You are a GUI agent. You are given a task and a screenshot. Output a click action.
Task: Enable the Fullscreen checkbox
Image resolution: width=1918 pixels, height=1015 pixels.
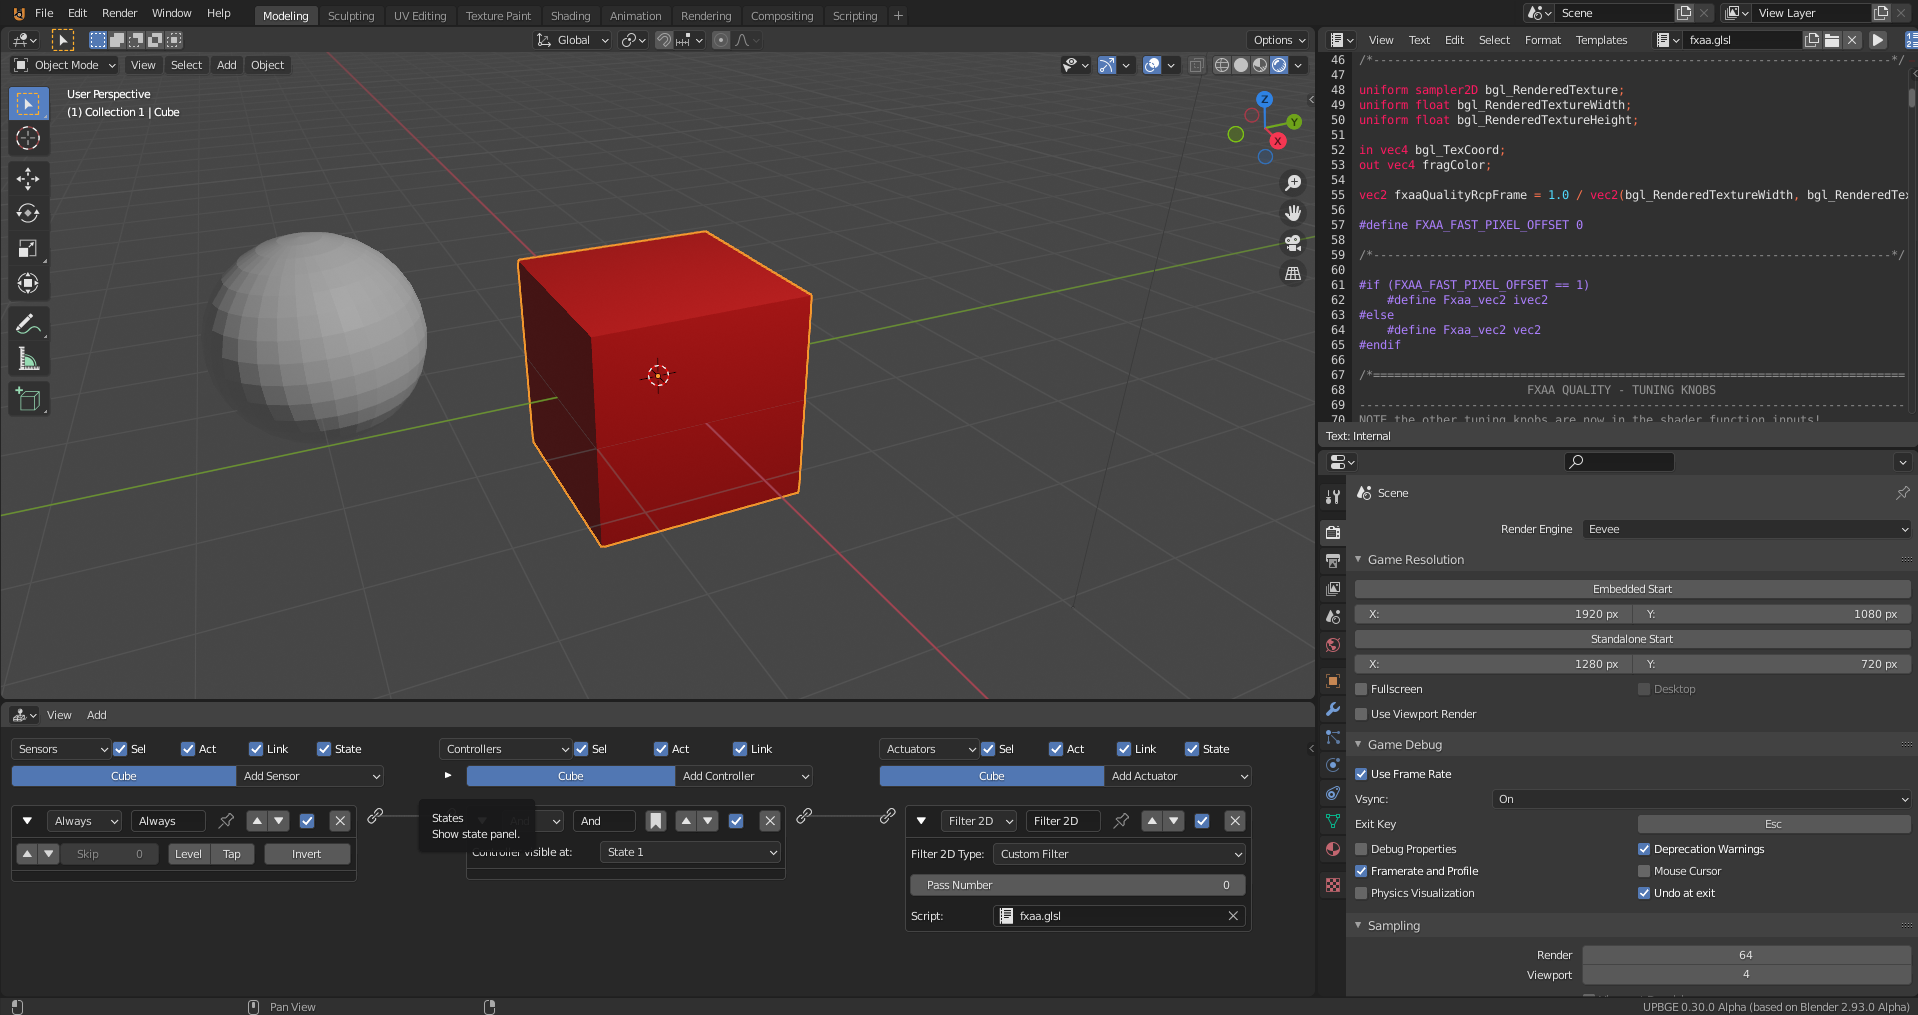(1361, 689)
